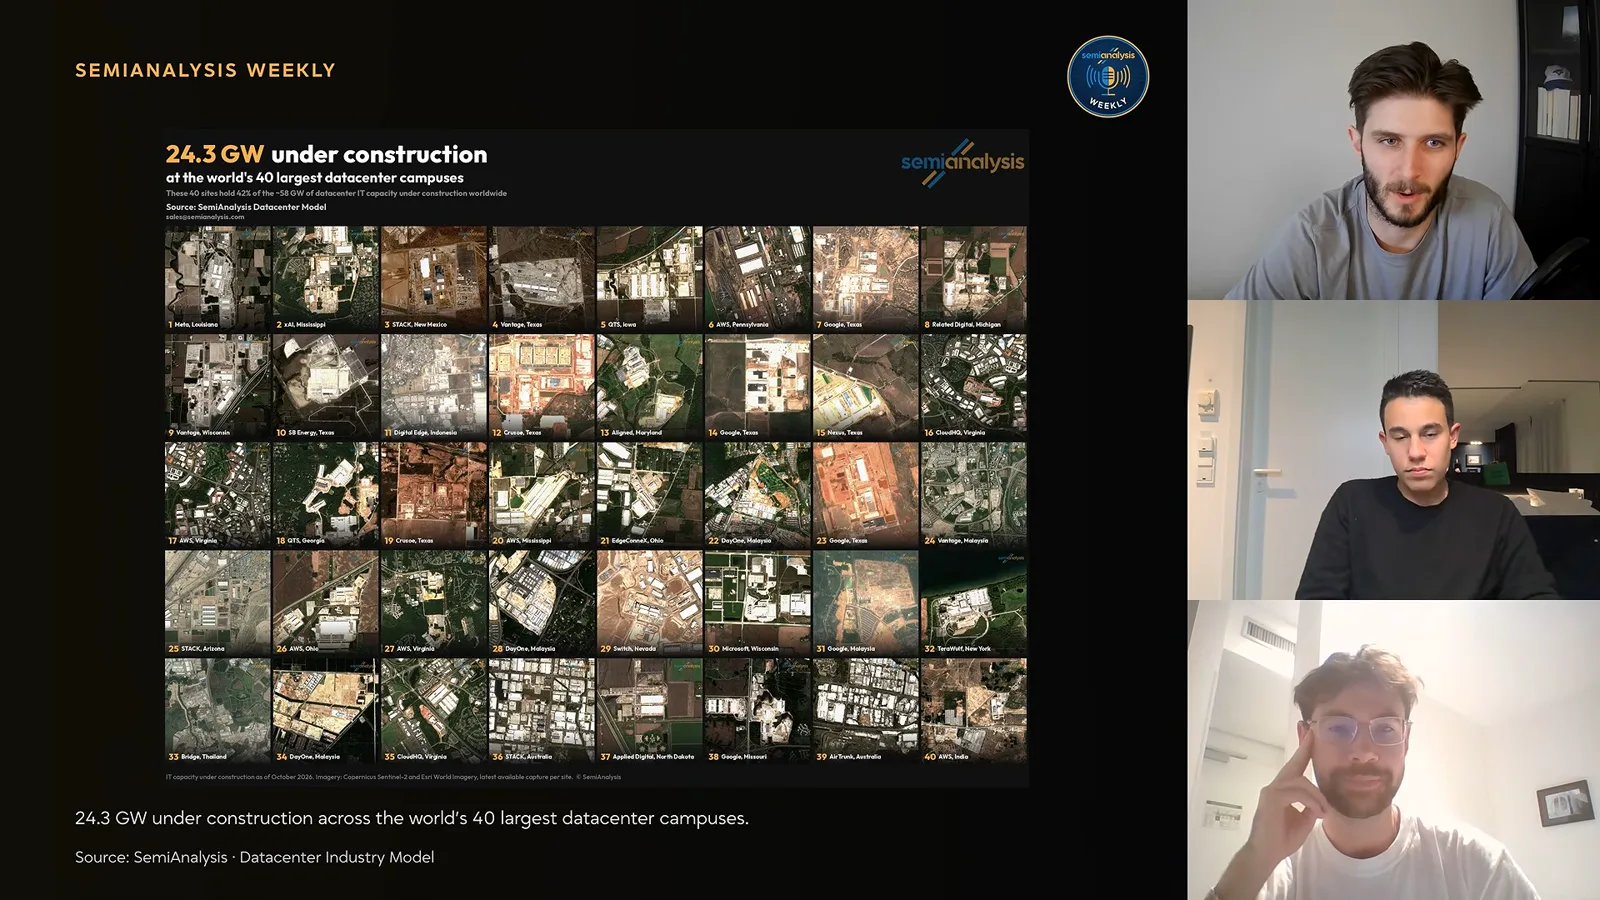Click the AirTrunk, Australia campus image
Screen dimensions: 1600x900
click(866, 710)
